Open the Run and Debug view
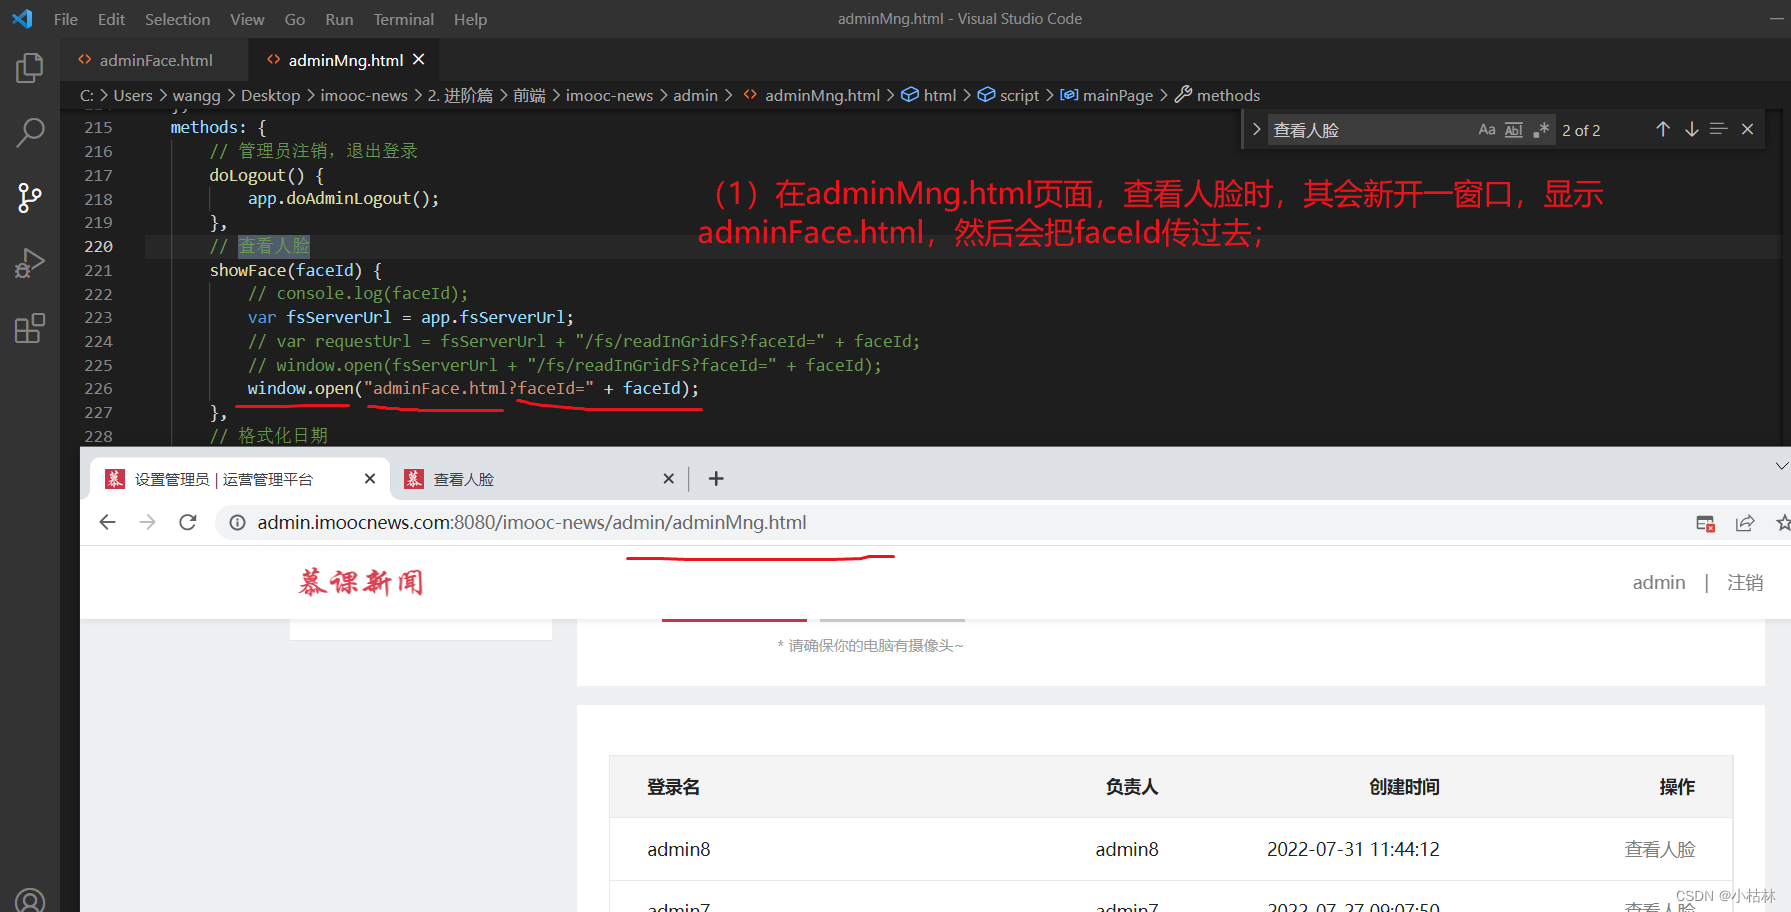 tap(29, 262)
